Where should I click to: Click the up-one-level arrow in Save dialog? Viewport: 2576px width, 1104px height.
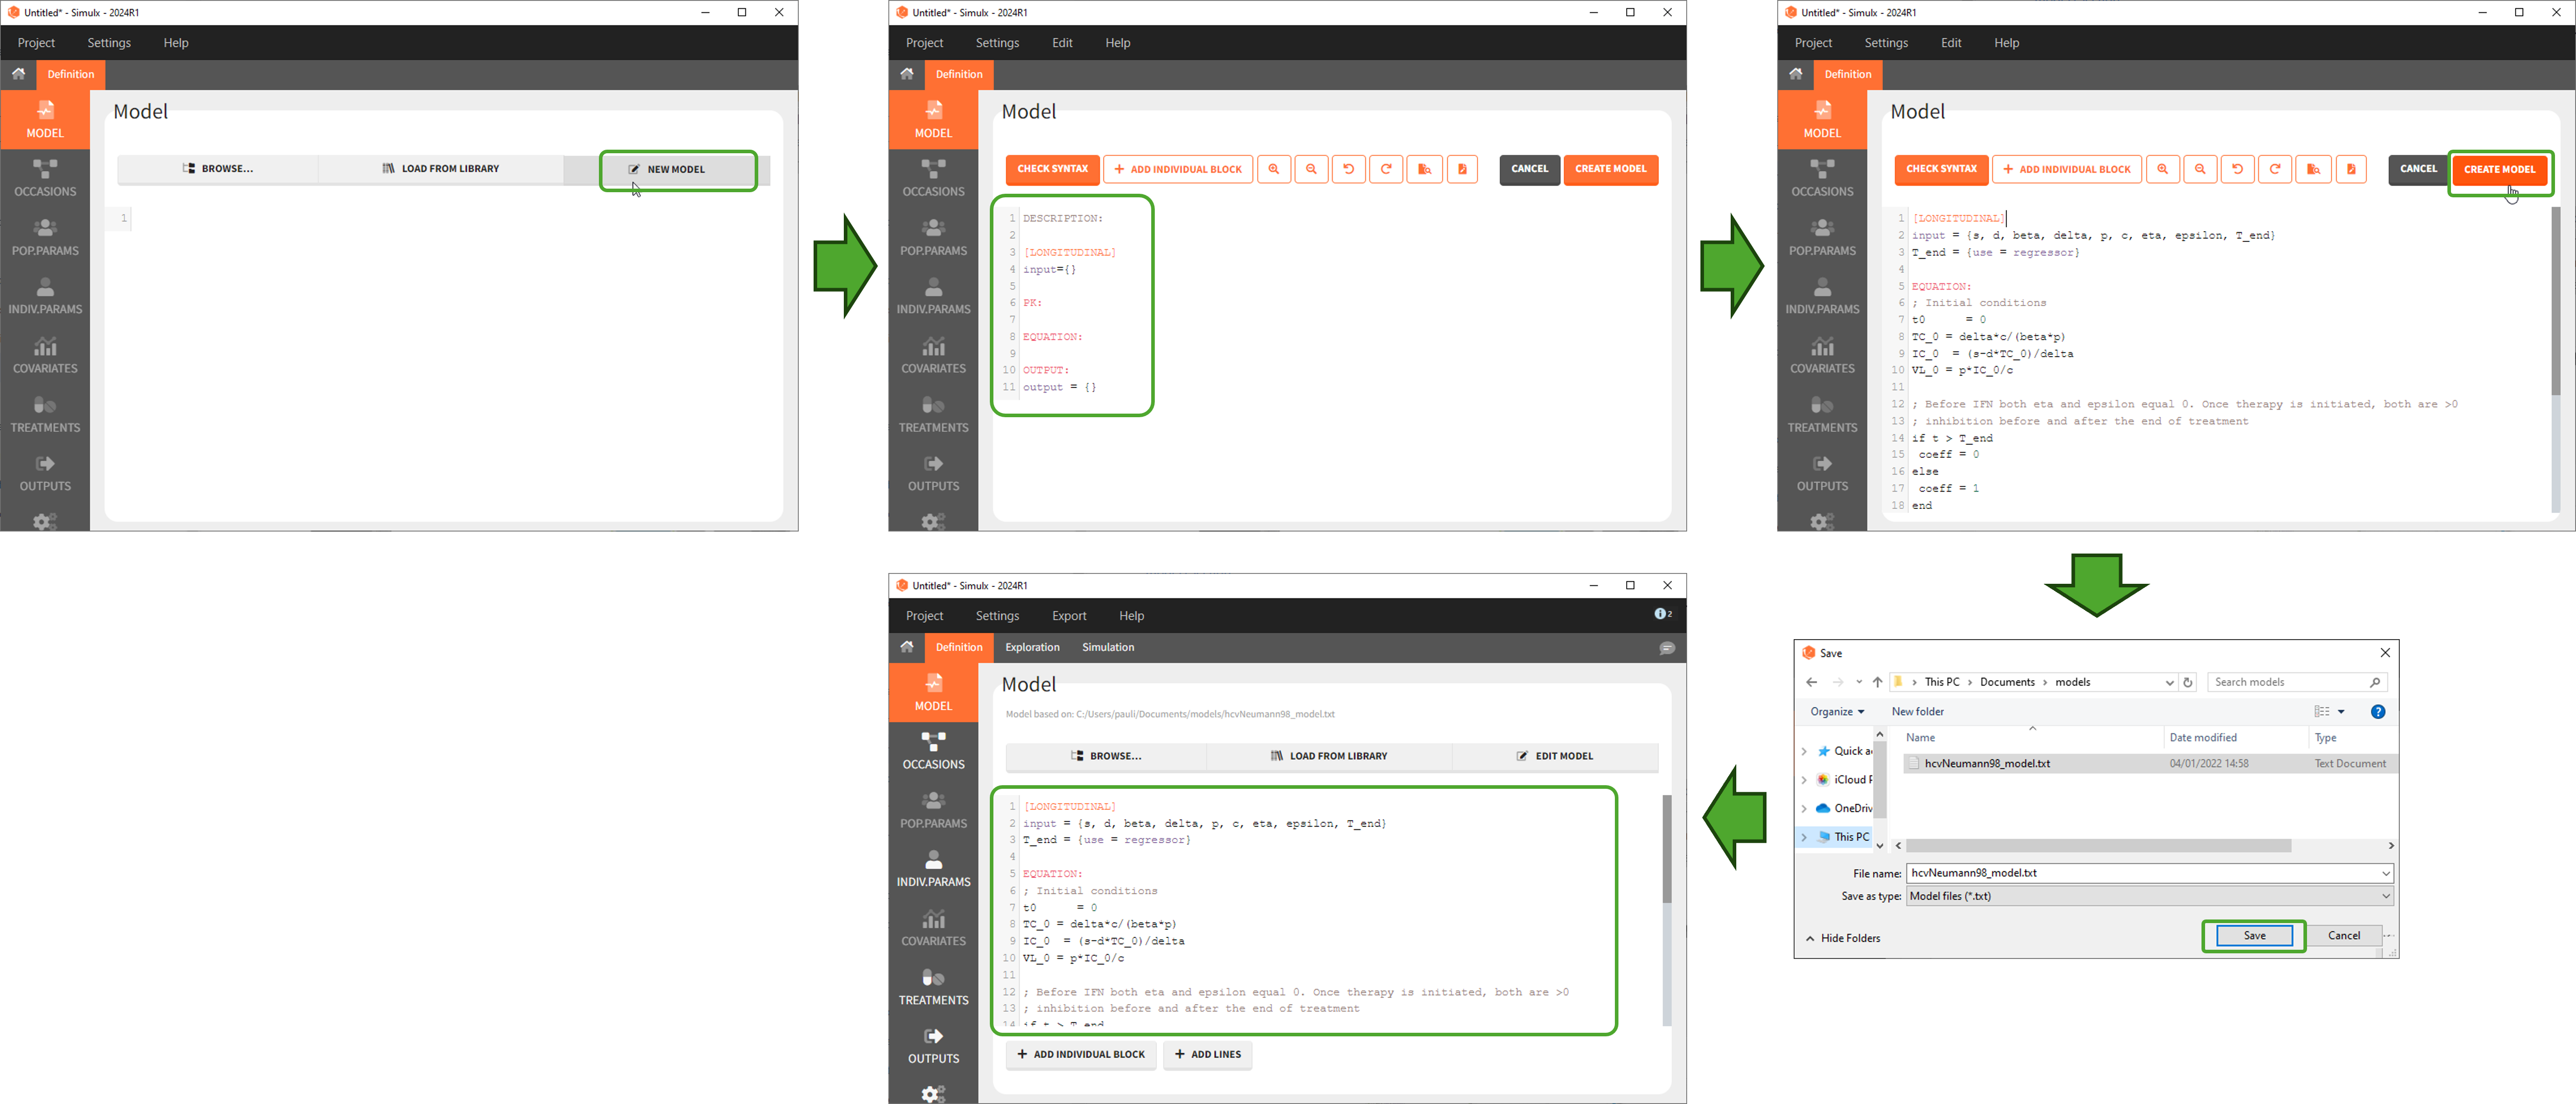[x=1877, y=683]
